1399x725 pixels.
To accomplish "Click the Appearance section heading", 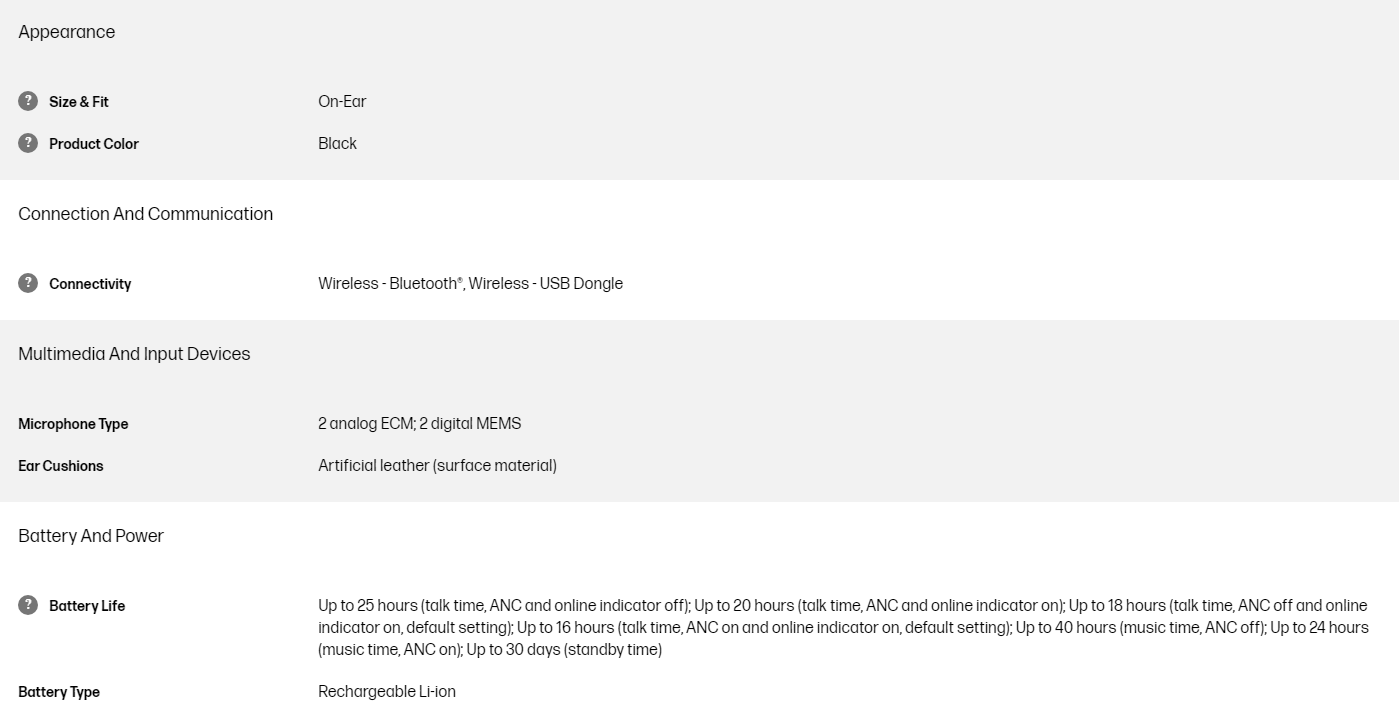I will point(67,32).
